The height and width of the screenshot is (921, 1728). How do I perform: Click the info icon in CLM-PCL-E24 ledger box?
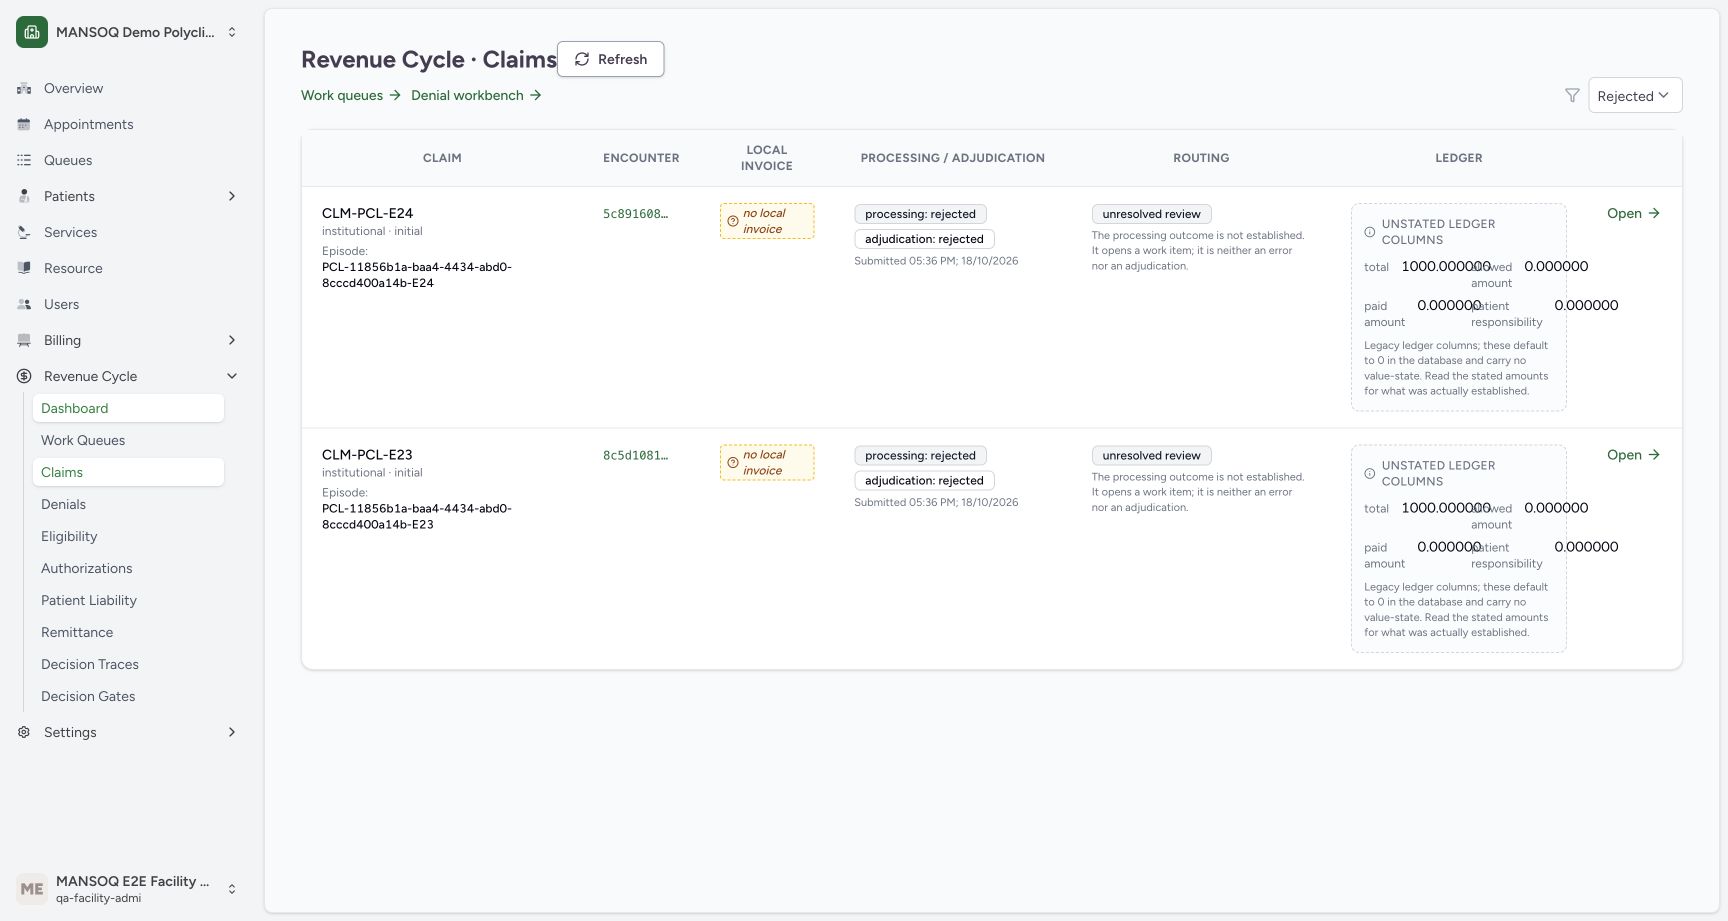pos(1370,232)
